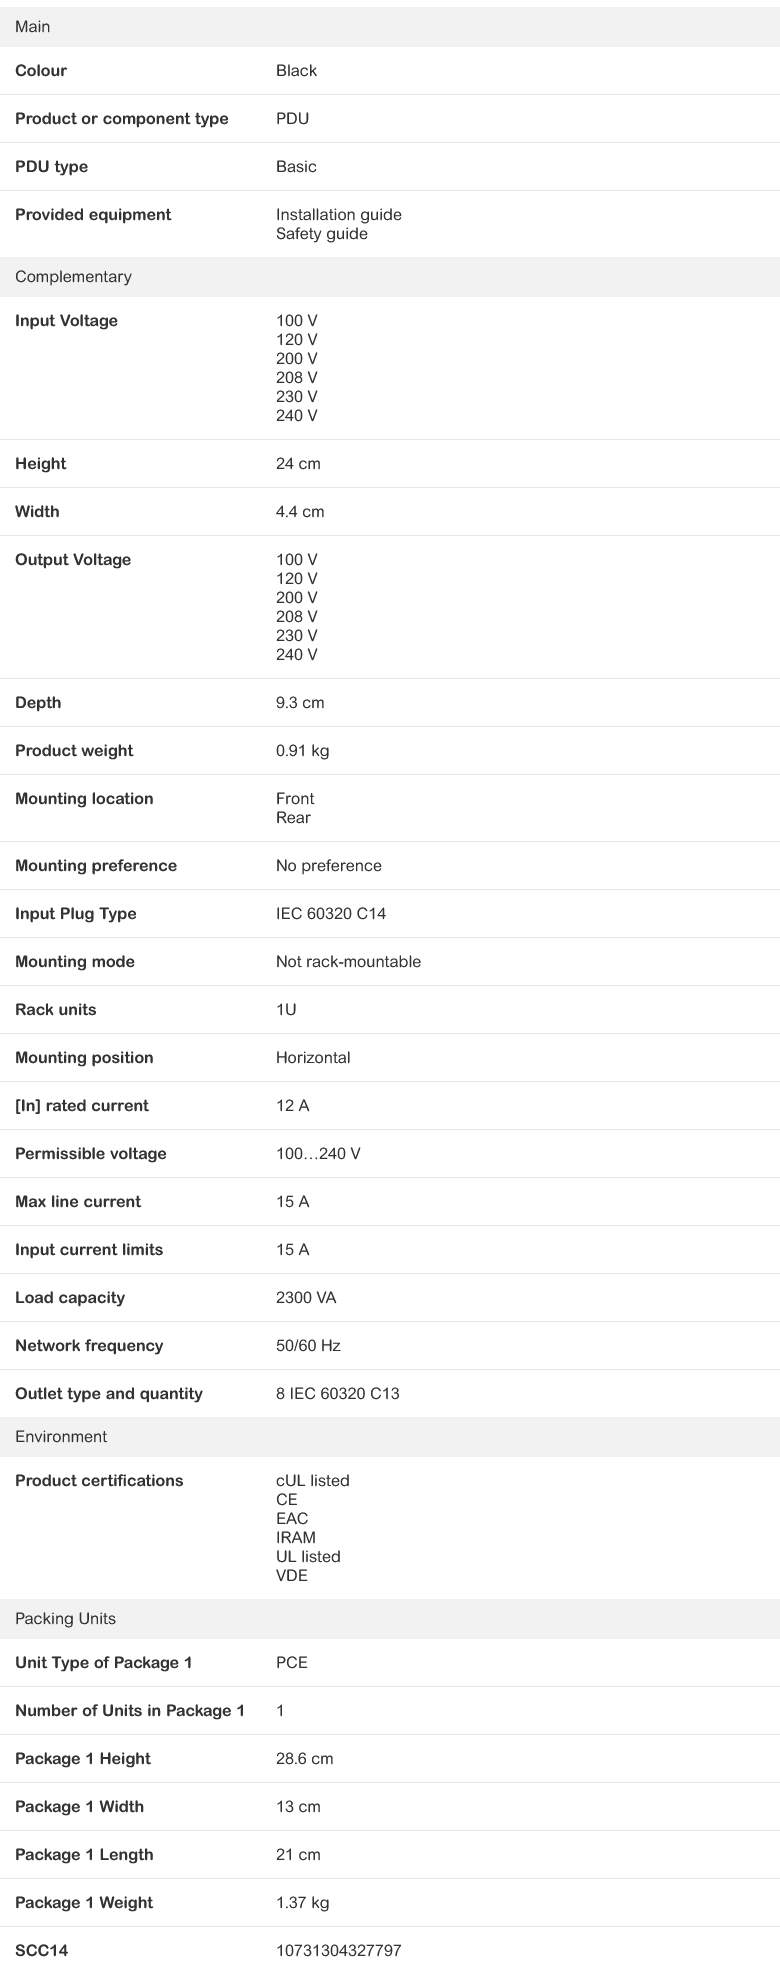The height and width of the screenshot is (1974, 780).
Task: Click the PDU type value Basic
Action: point(296,167)
